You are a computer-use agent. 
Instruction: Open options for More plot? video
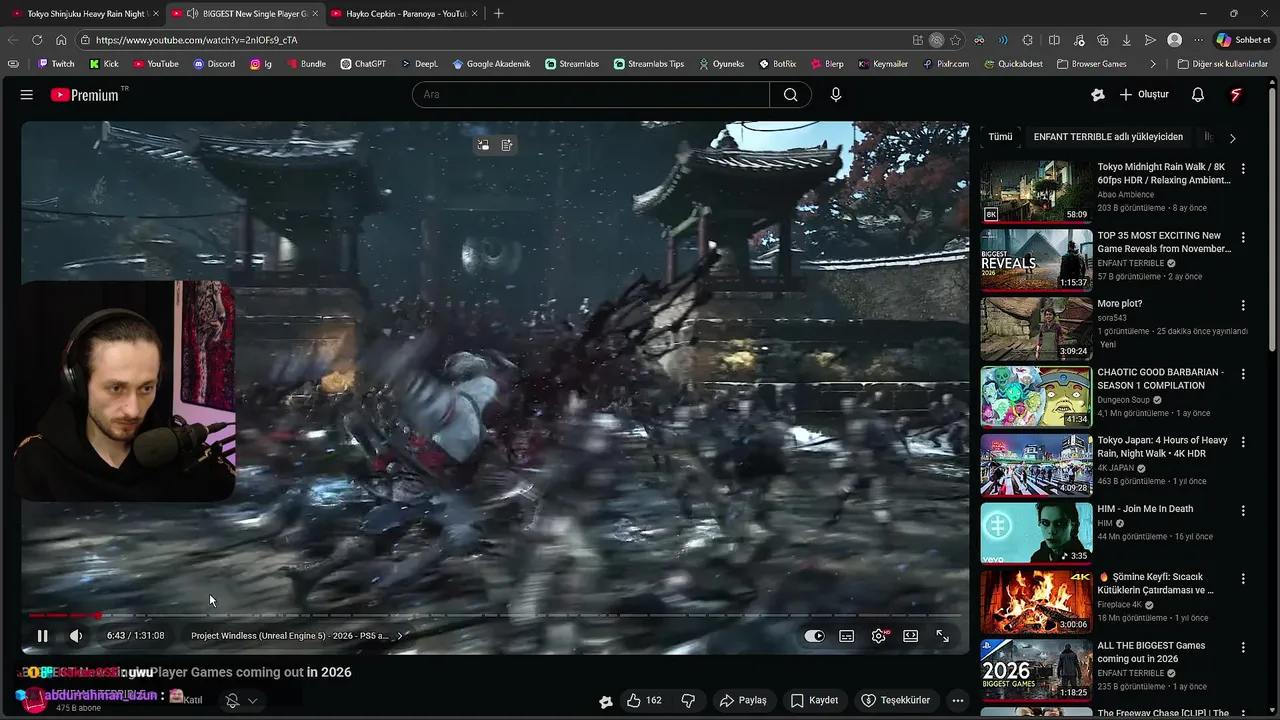pos(1243,305)
